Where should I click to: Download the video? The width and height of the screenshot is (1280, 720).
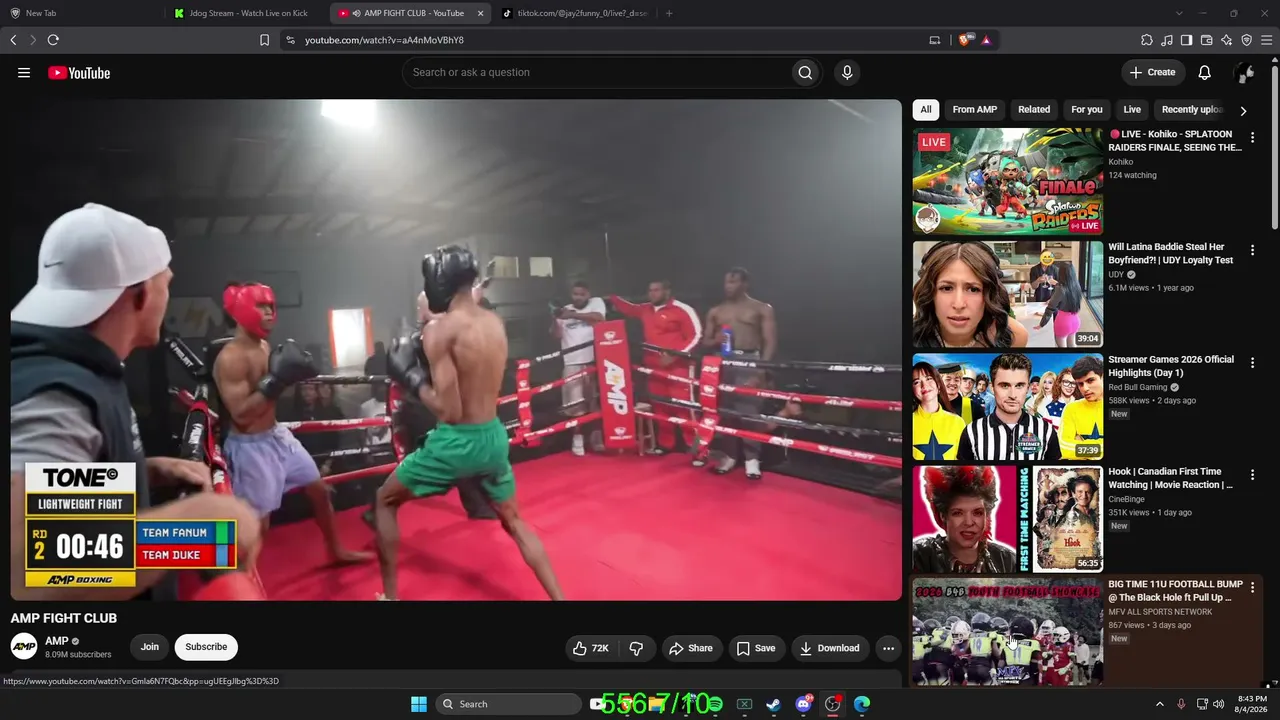pyautogui.click(x=829, y=648)
